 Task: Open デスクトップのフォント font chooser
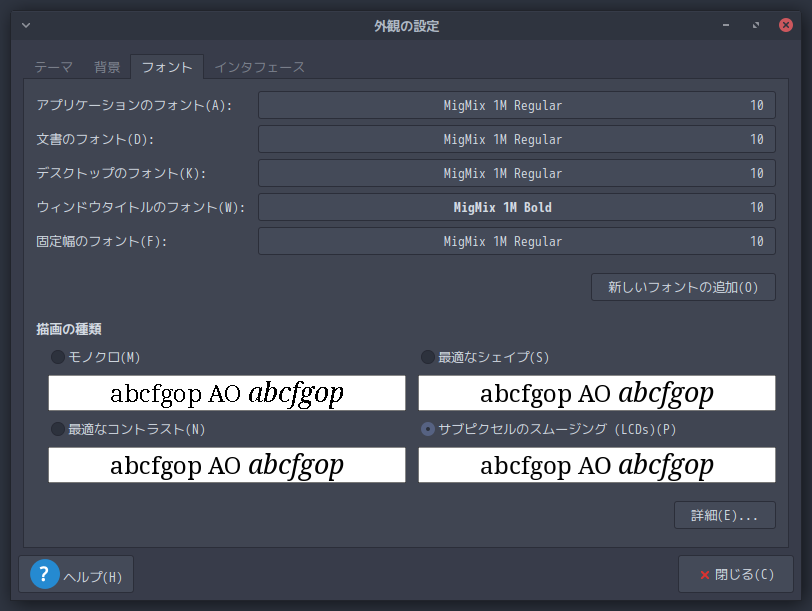(516, 173)
